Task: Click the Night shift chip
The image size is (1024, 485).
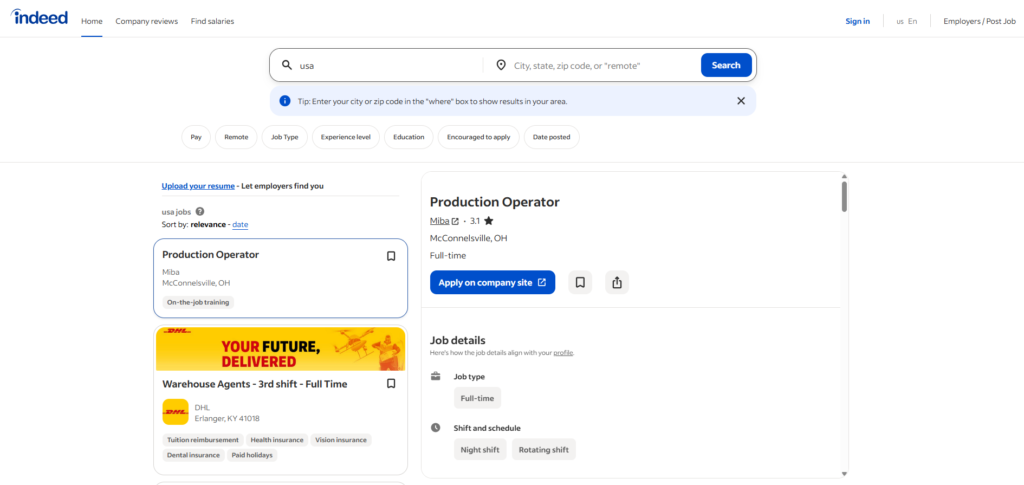Action: (x=480, y=450)
